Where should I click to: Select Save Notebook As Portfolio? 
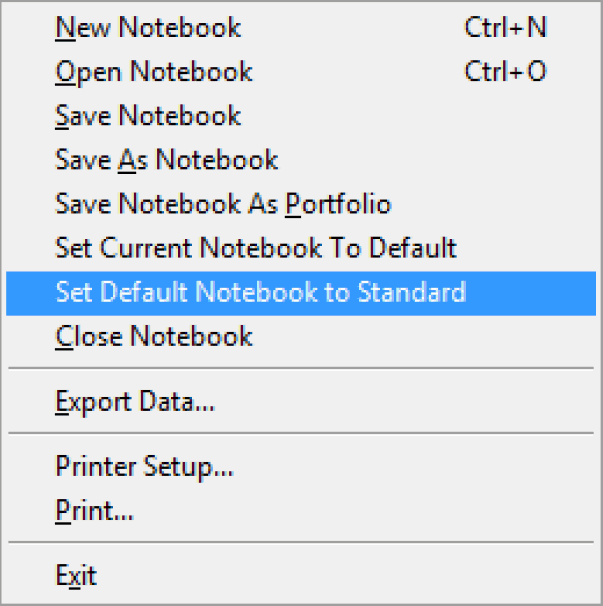coord(223,204)
